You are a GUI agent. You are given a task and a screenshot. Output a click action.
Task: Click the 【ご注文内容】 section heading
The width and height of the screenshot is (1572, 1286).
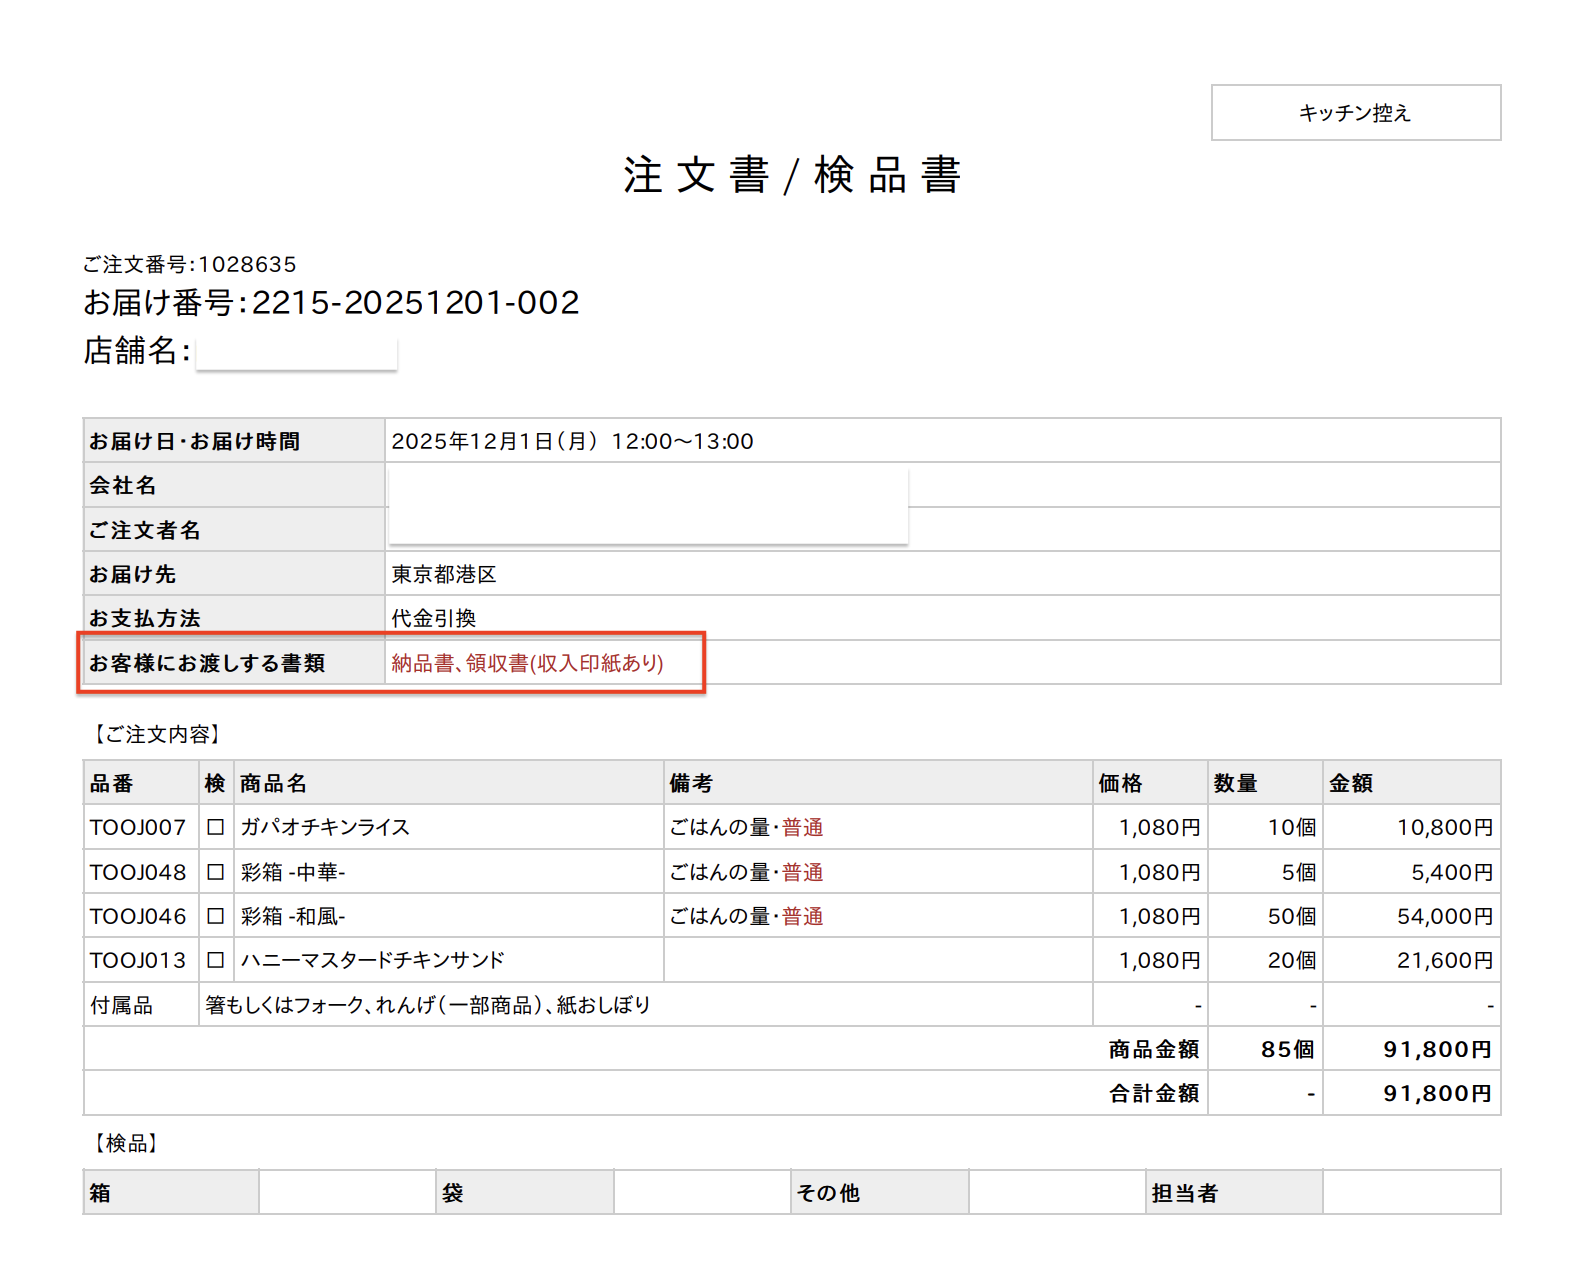pyautogui.click(x=156, y=734)
